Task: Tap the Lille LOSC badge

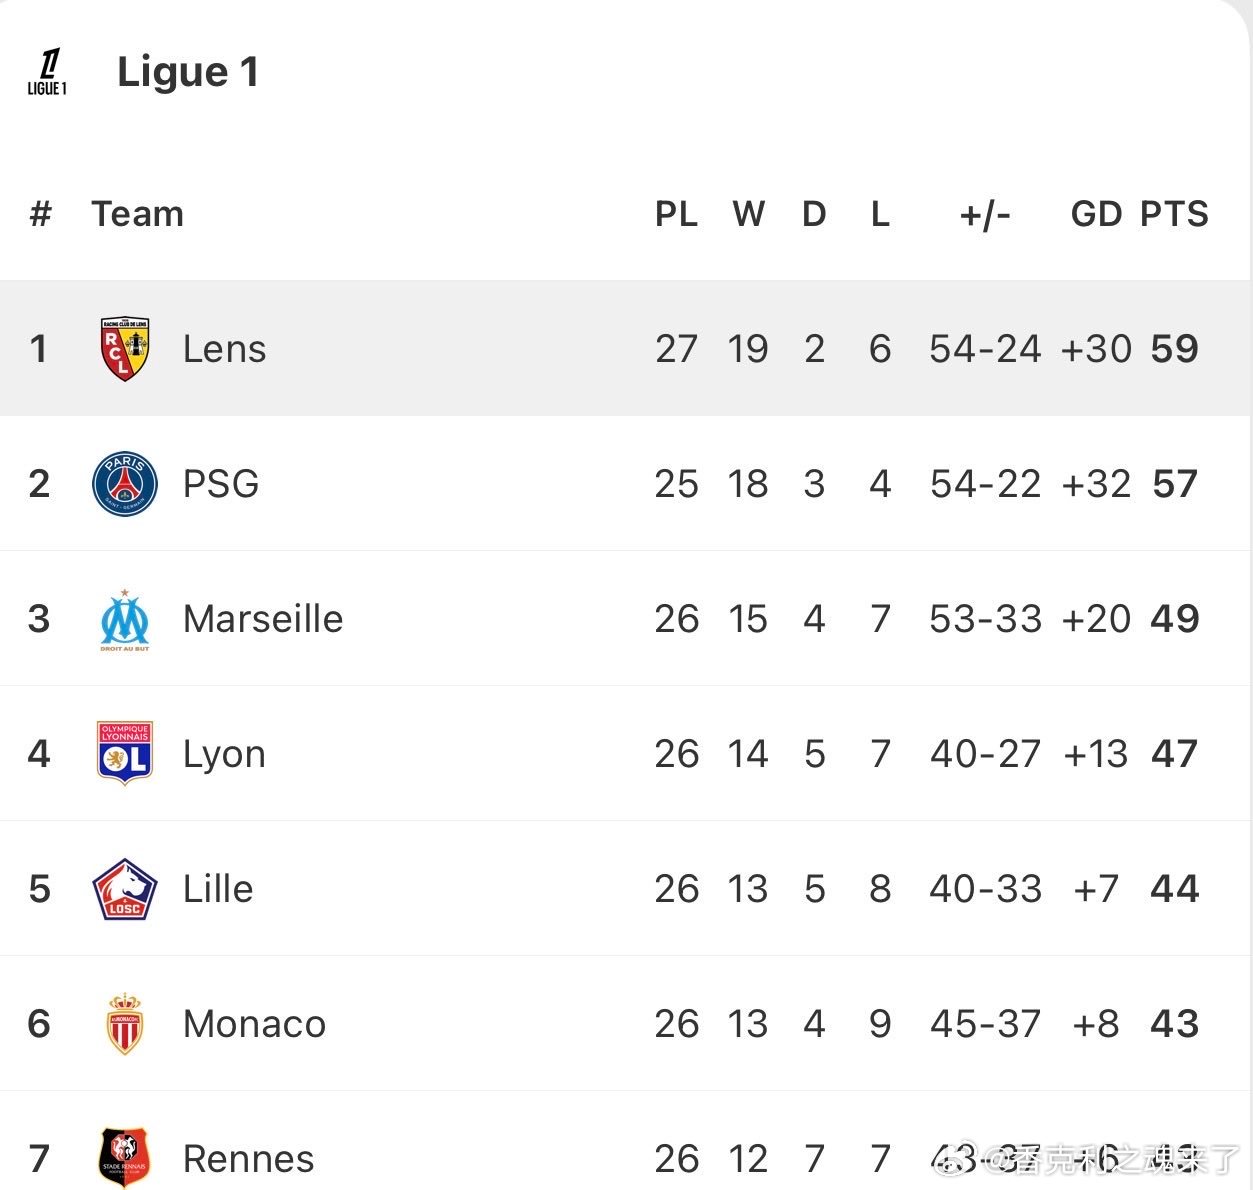Action: 125,889
